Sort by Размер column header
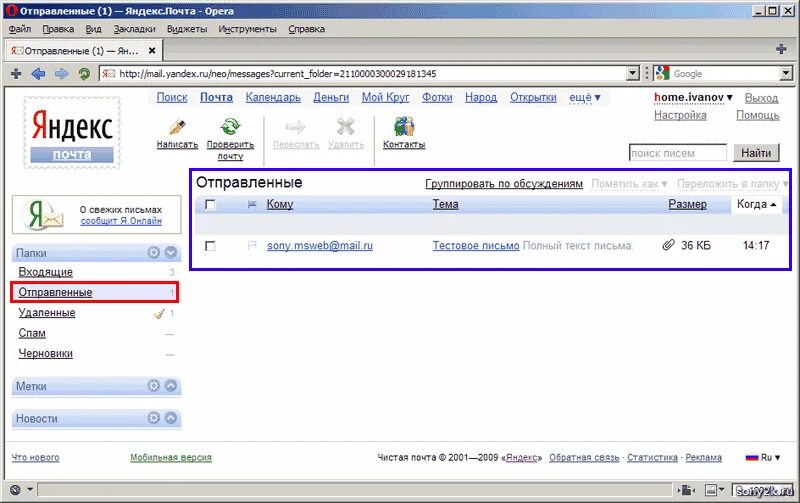 click(687, 204)
